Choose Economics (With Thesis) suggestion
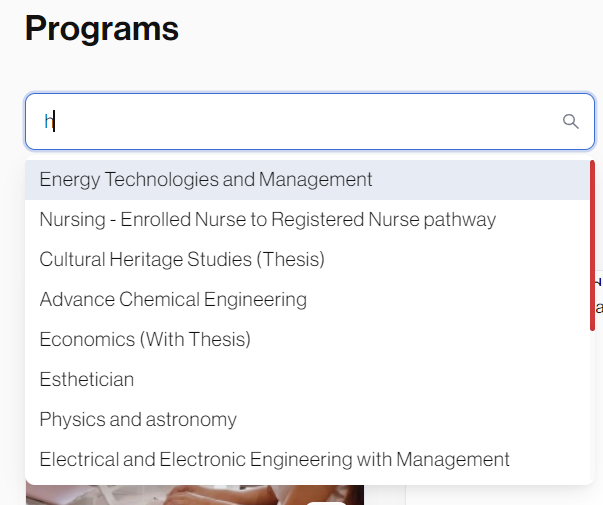The image size is (603, 505). coord(145,340)
